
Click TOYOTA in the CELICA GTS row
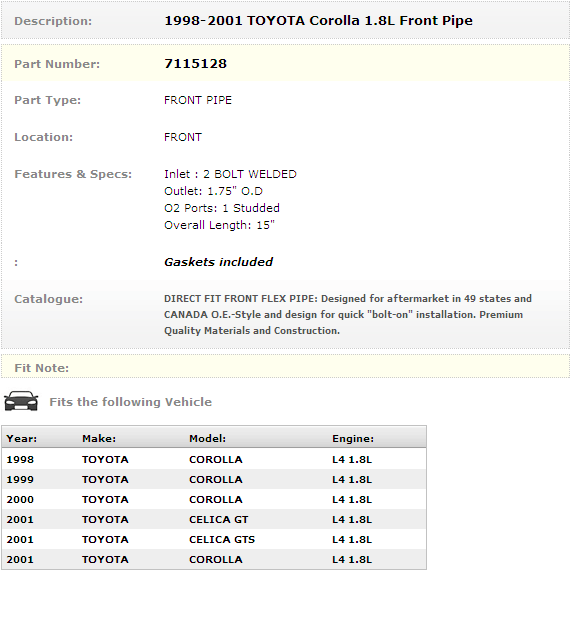[105, 539]
